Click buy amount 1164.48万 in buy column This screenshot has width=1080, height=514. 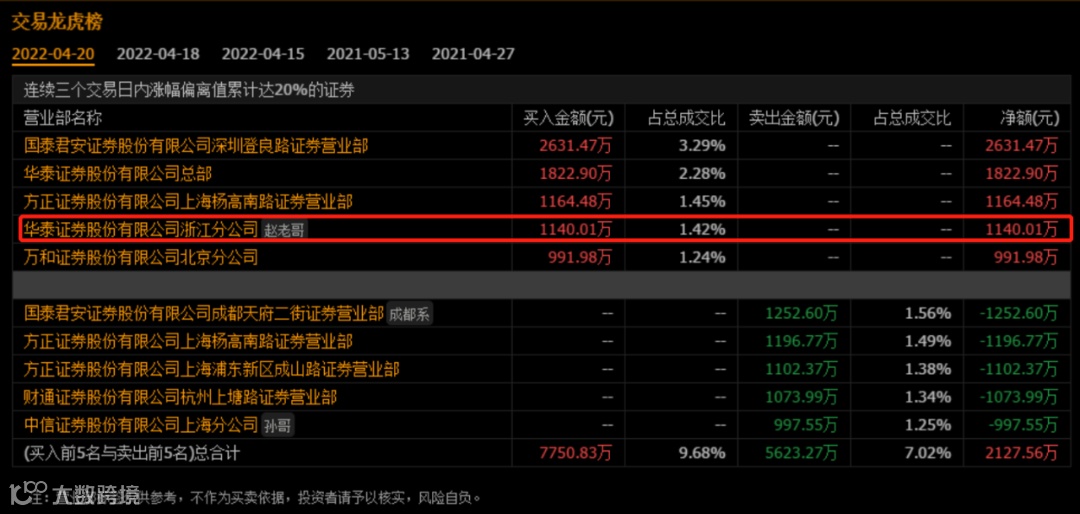pos(576,202)
